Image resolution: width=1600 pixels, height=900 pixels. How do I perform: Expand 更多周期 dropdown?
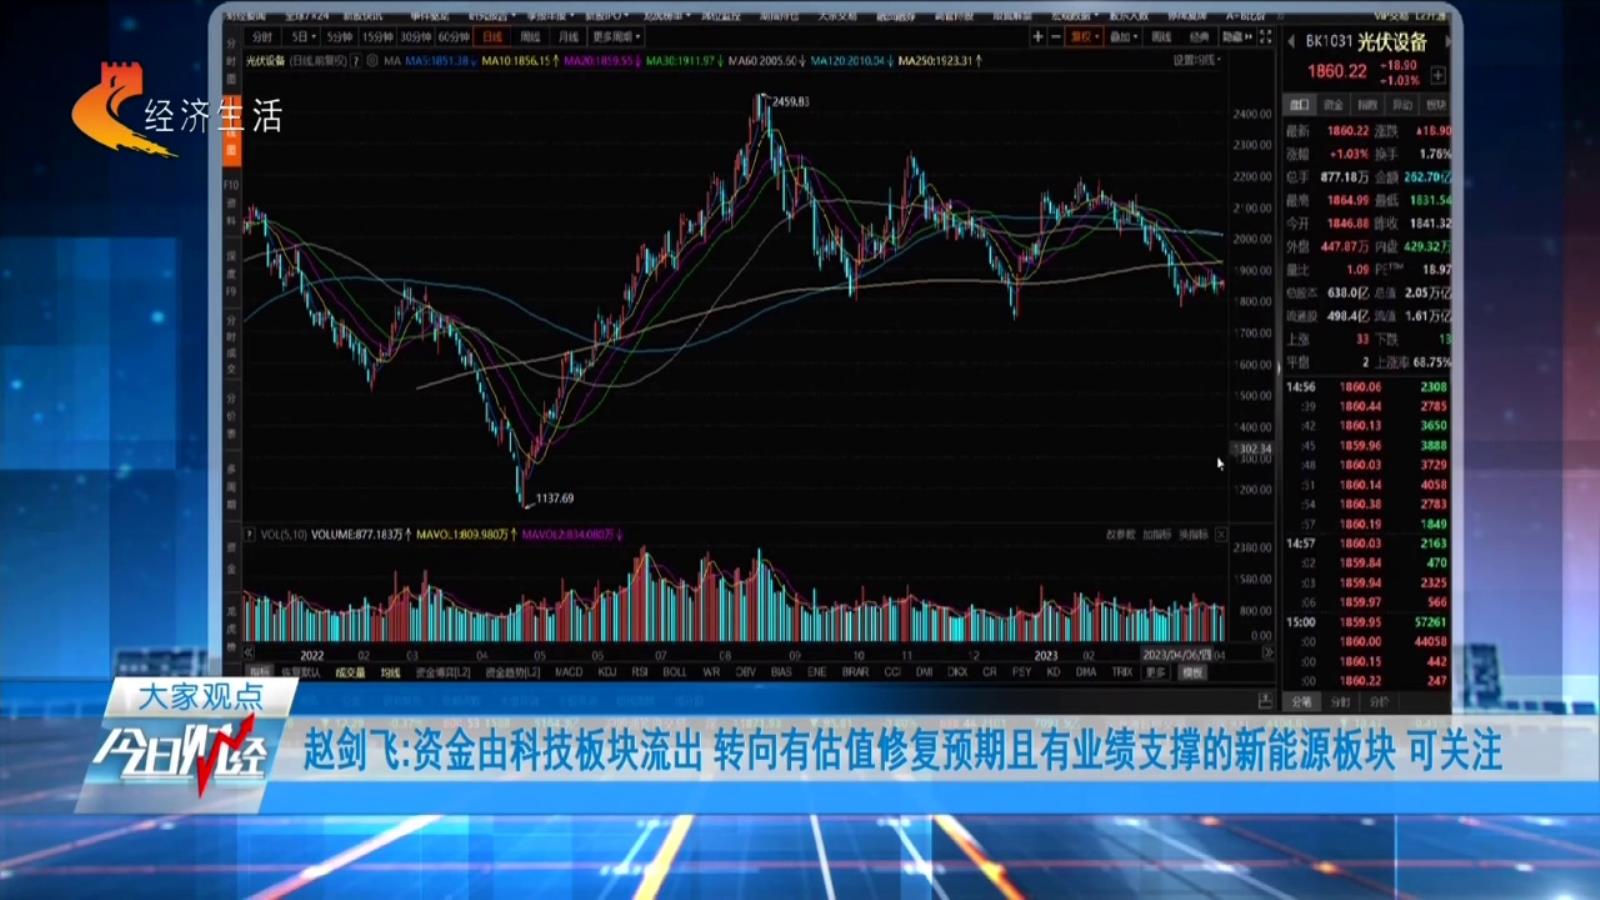point(616,37)
